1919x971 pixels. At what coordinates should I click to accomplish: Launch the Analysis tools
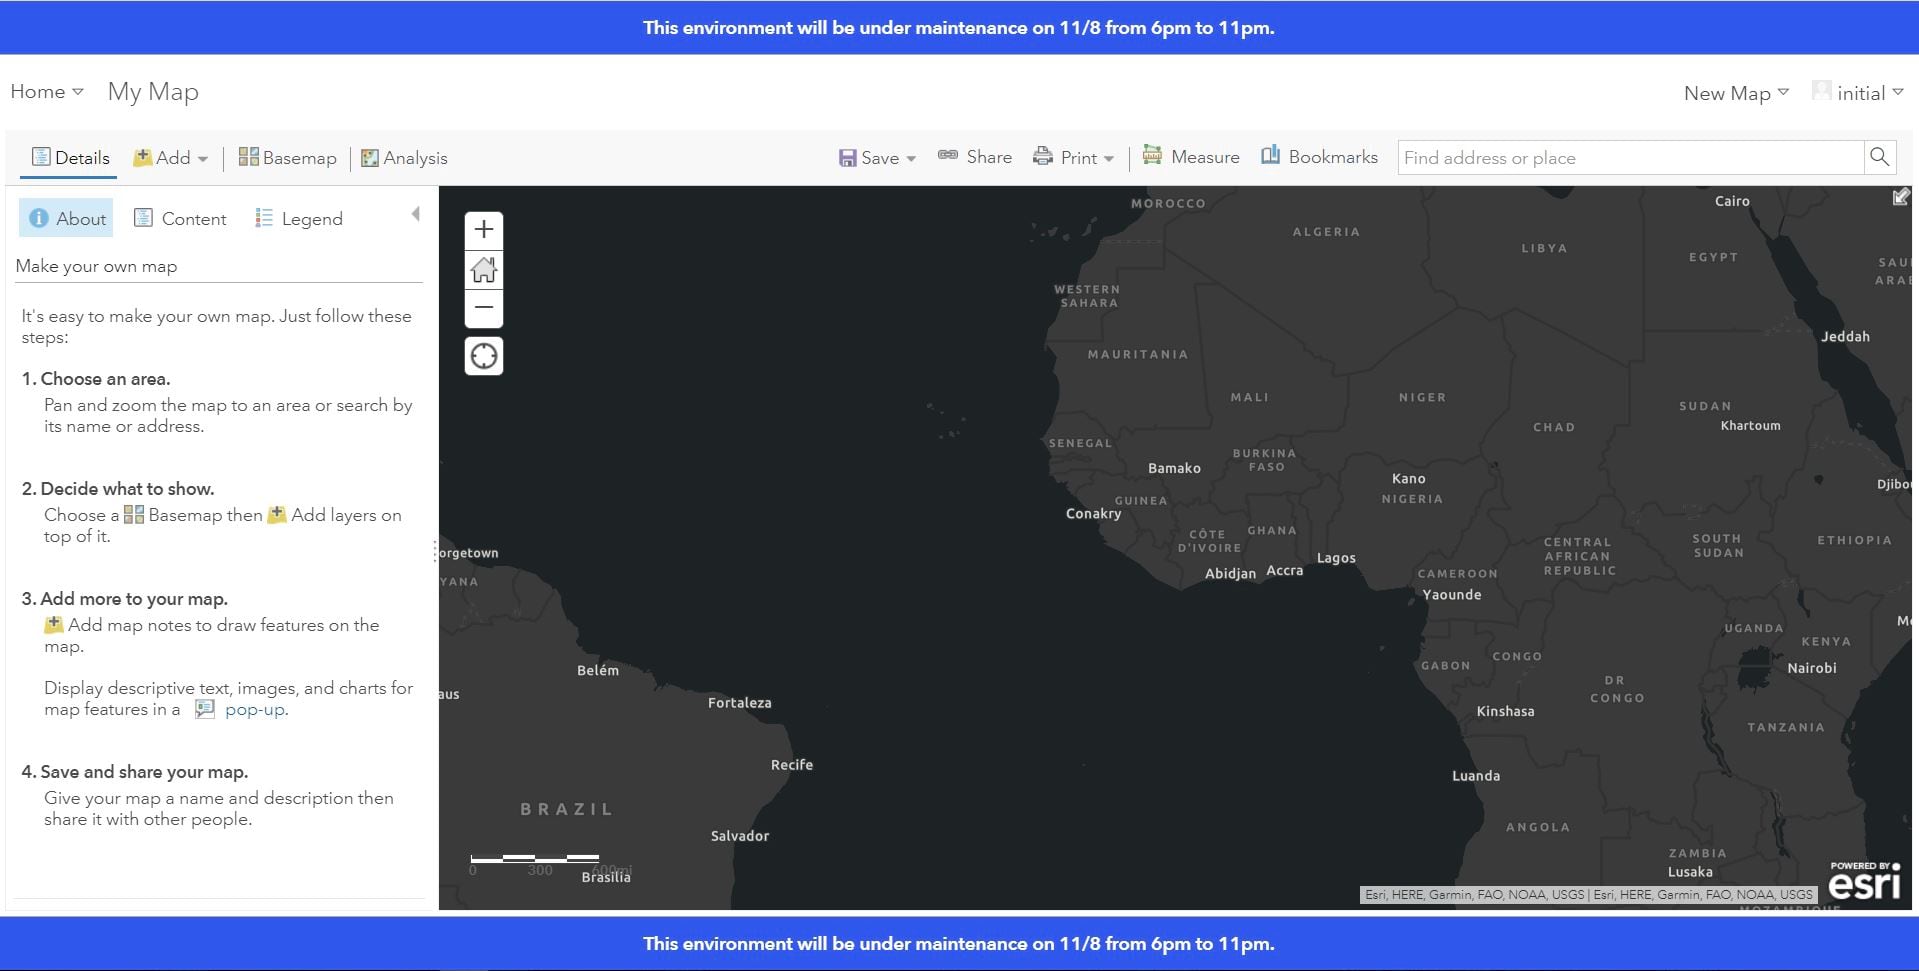click(404, 157)
